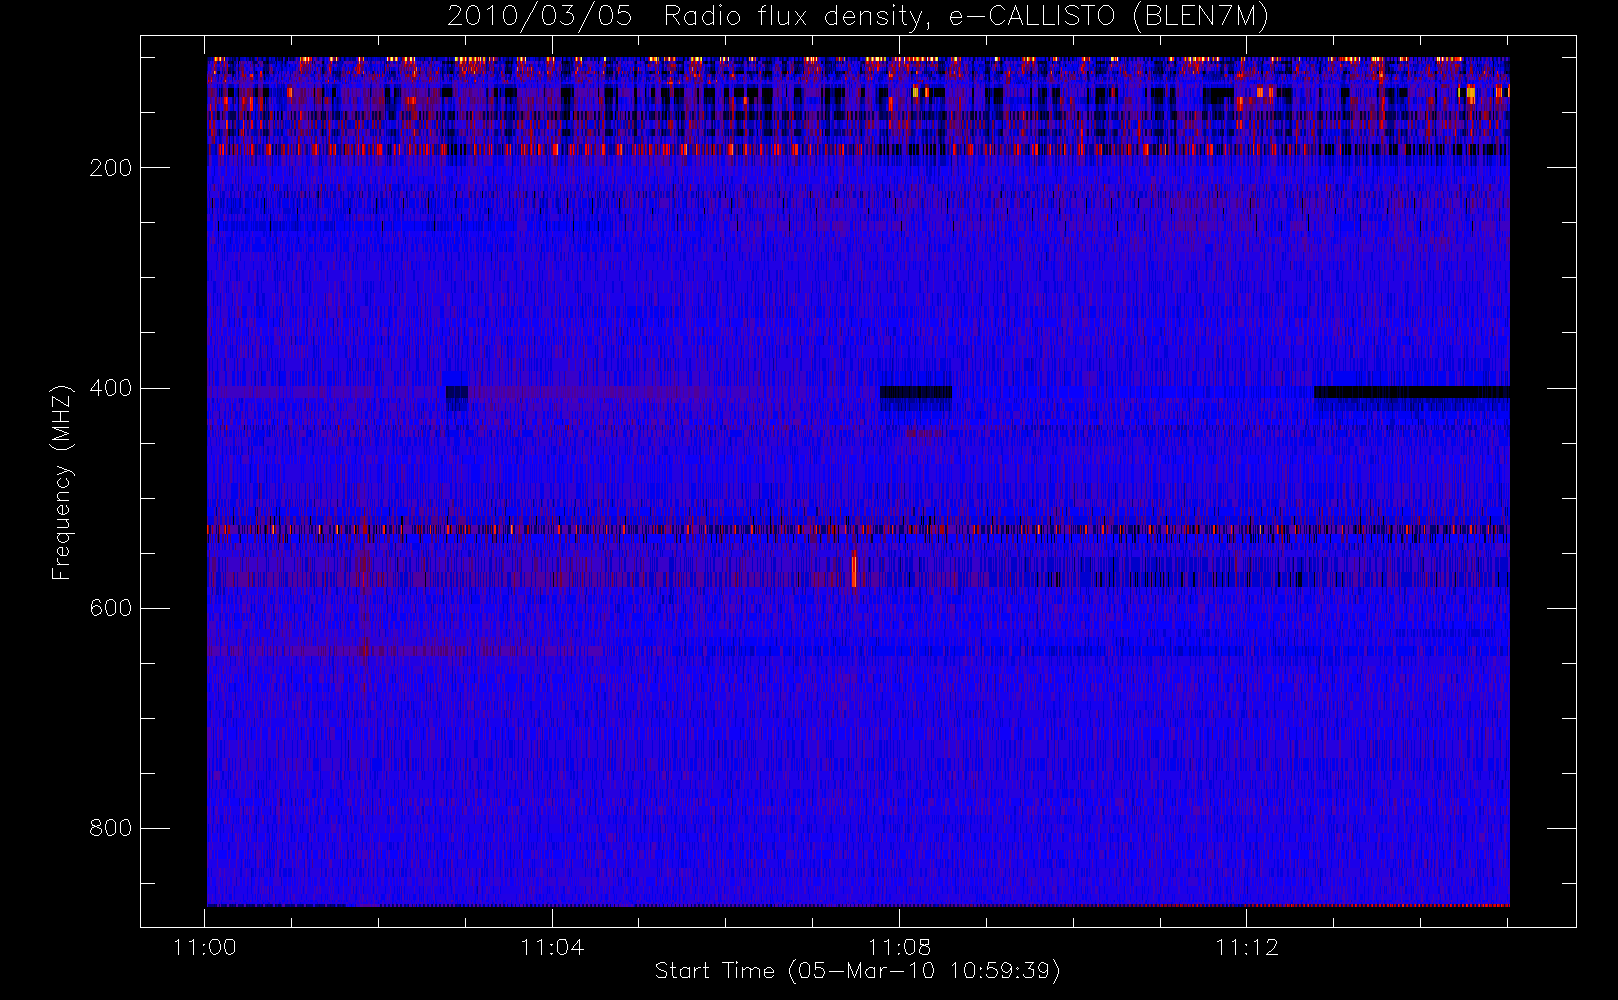Viewport: 1618px width, 1000px height.
Task: Click the 'Frequency (MHZ)' y-axis label
Action: click(62, 482)
